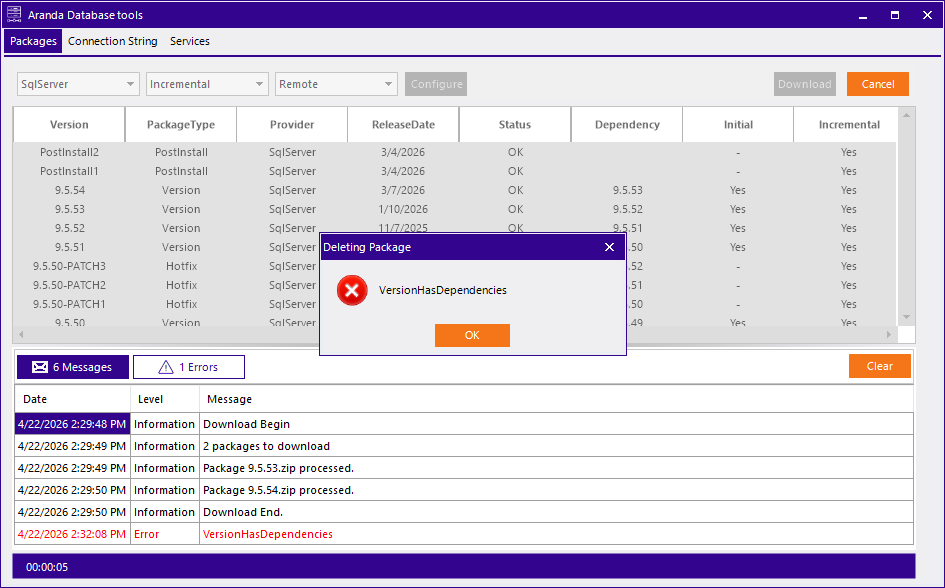This screenshot has height=588, width=945.
Task: Select the 9.5.50-PATCH3 hotfix row
Action: coord(167,266)
